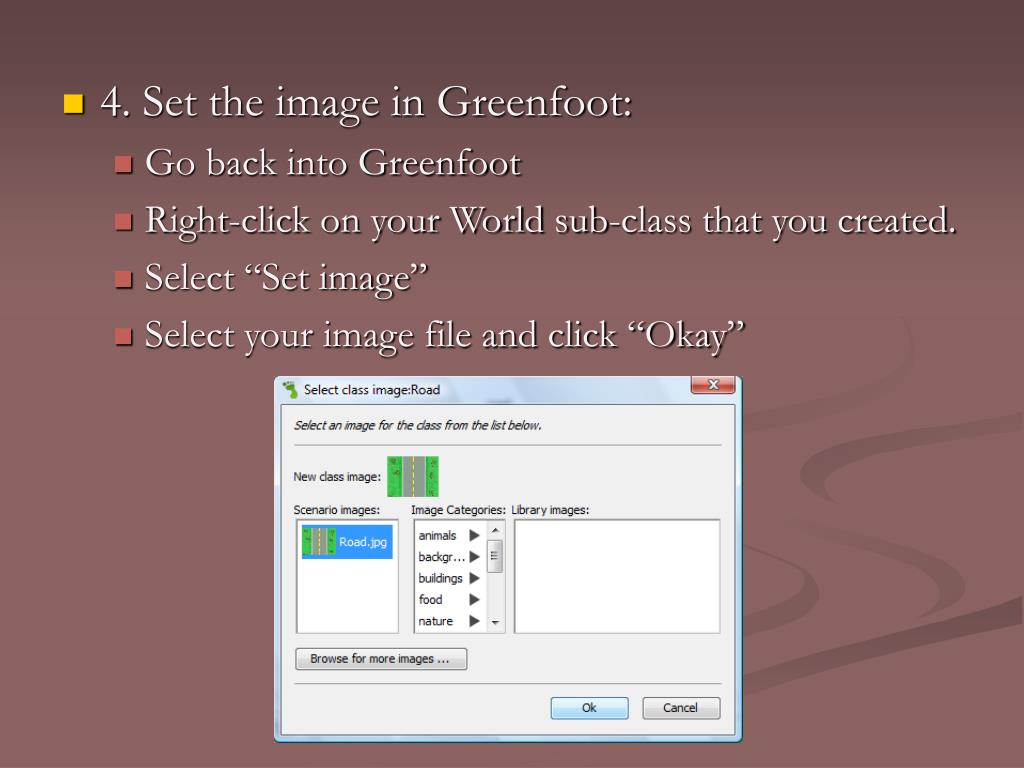Click the 'Go back into Greenfoot' bullet text
The image size is (1024, 768).
pos(333,163)
